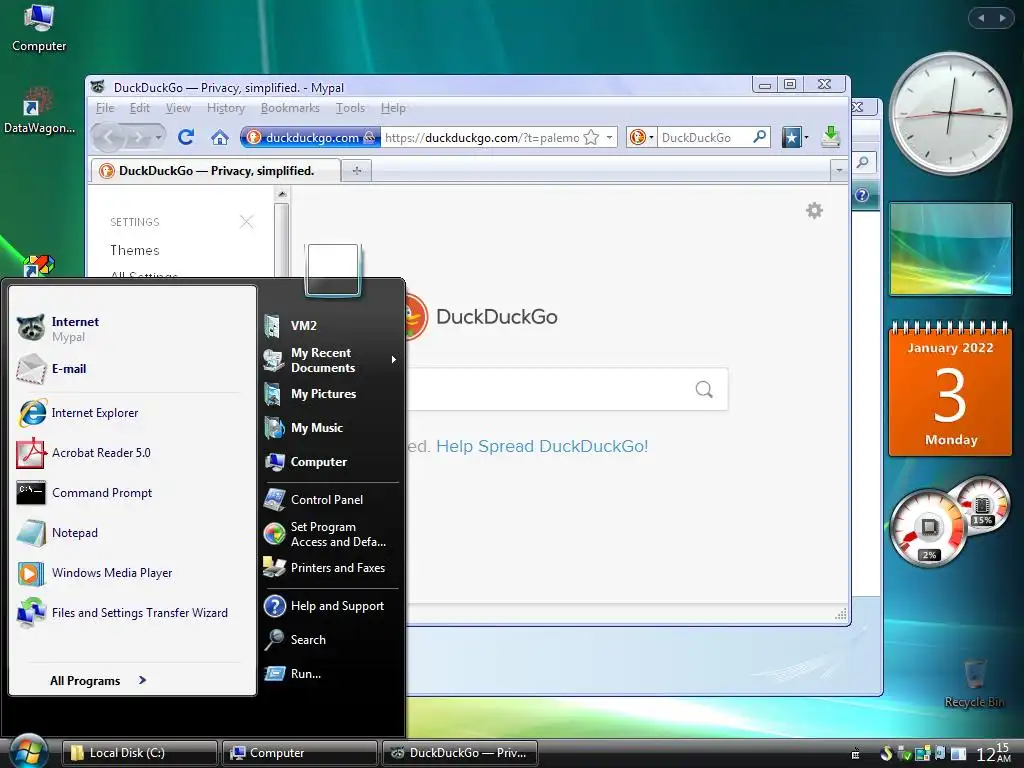Image resolution: width=1024 pixels, height=768 pixels.
Task: Launch Internet Explorer from the Start menu
Action: point(131,413)
